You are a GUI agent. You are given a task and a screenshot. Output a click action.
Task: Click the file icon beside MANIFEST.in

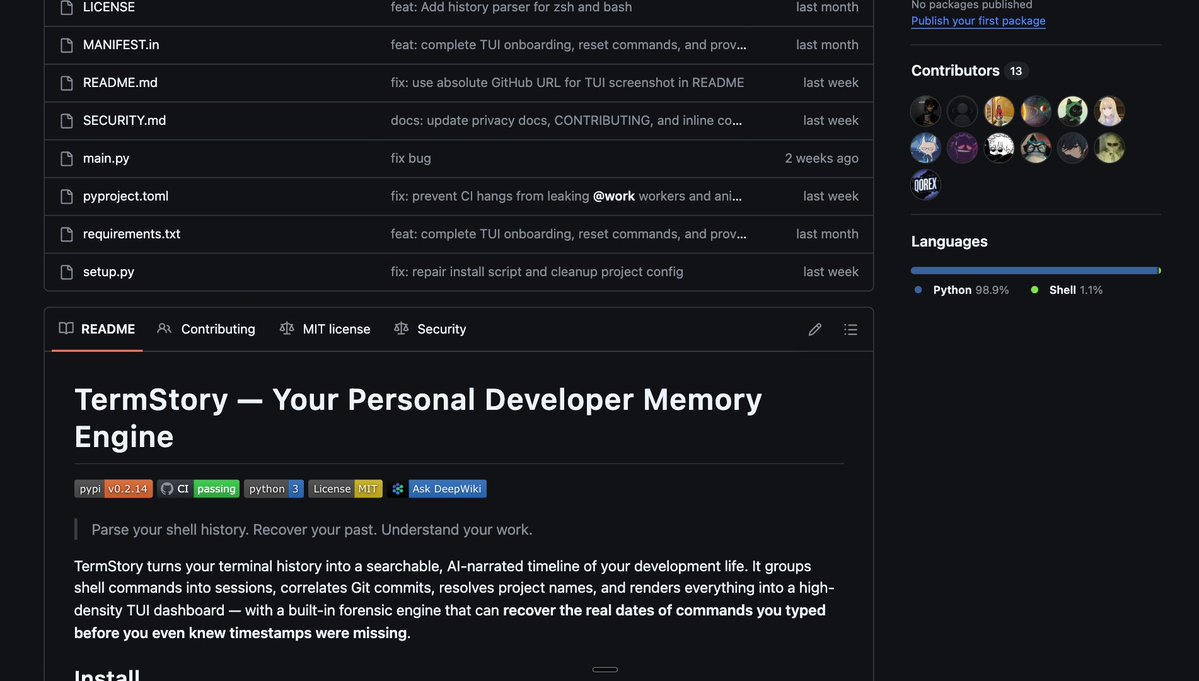(67, 45)
